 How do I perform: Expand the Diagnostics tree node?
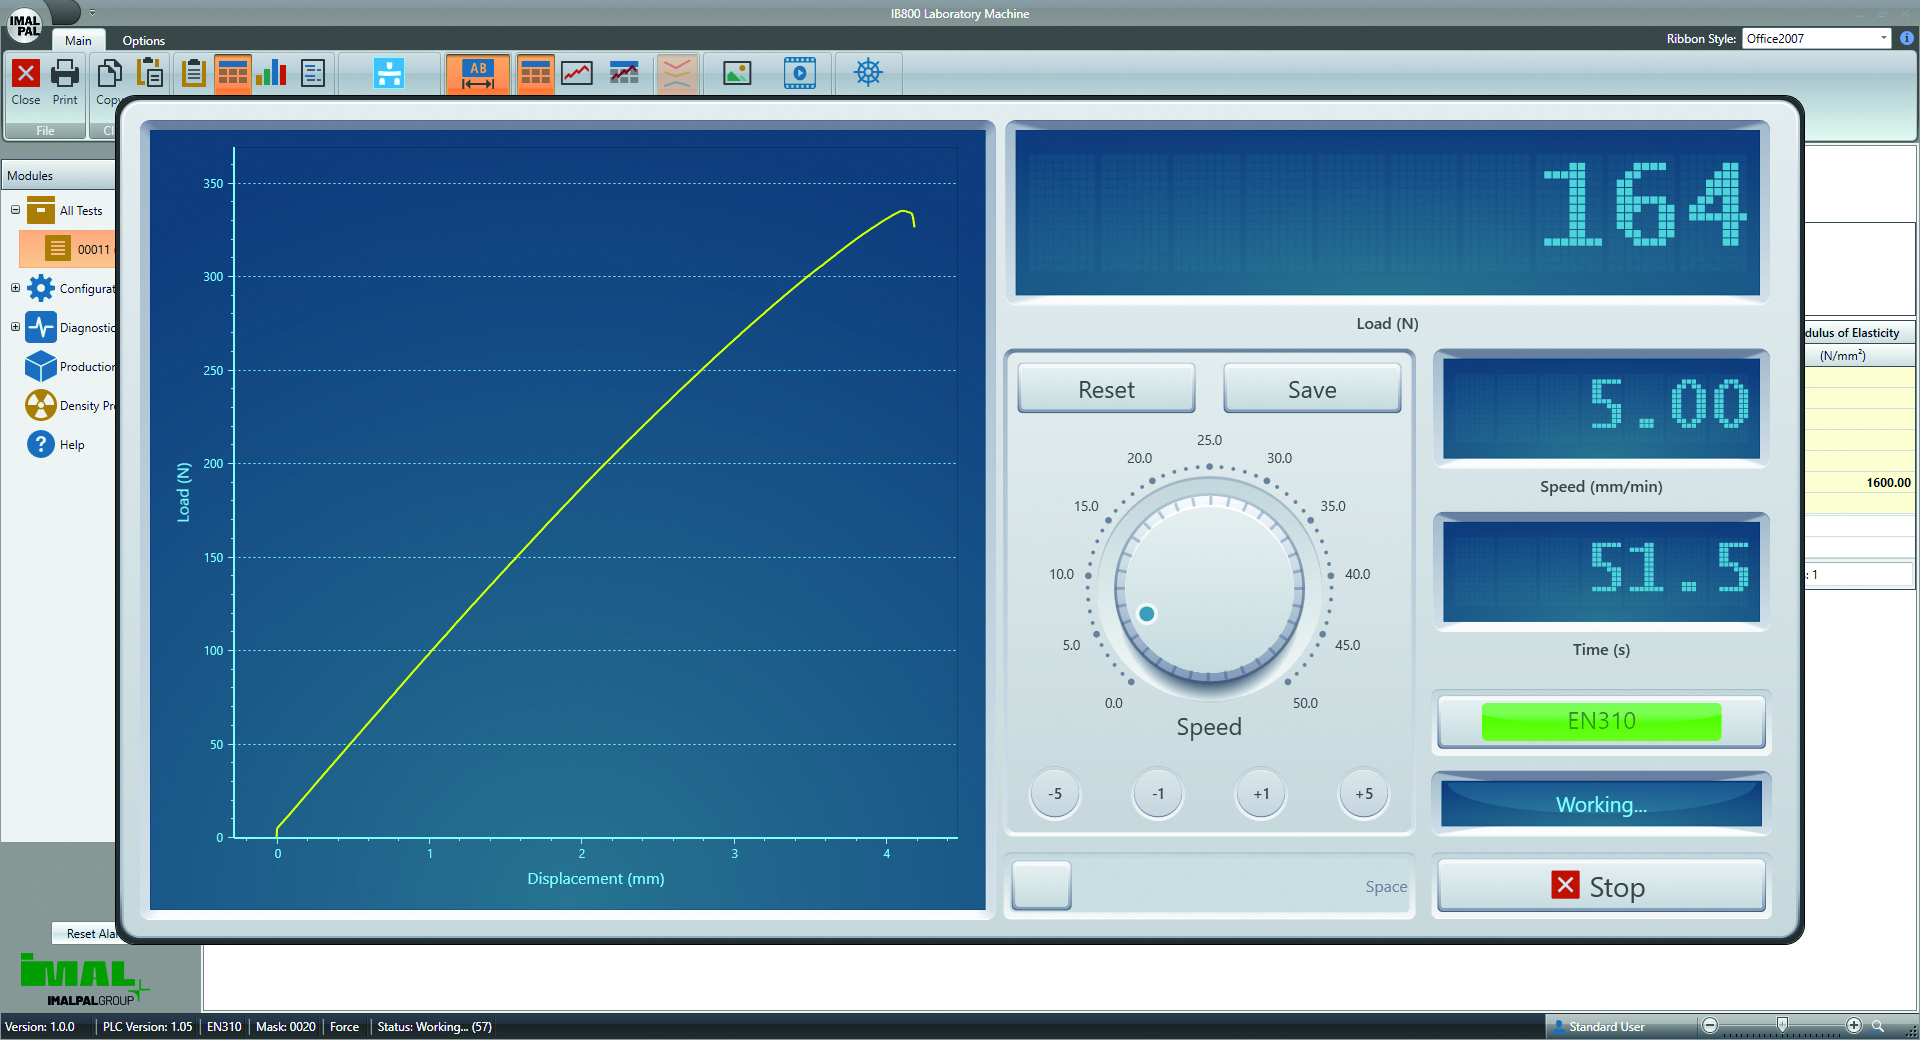pos(15,327)
